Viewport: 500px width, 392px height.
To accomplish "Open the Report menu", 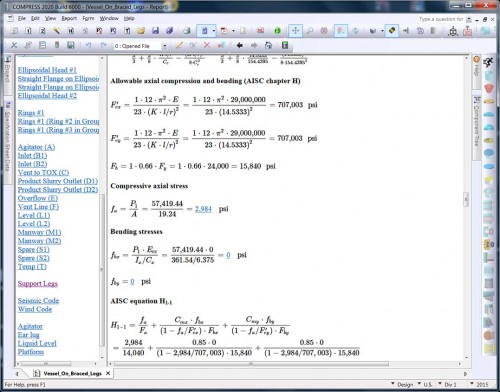I will pos(69,18).
